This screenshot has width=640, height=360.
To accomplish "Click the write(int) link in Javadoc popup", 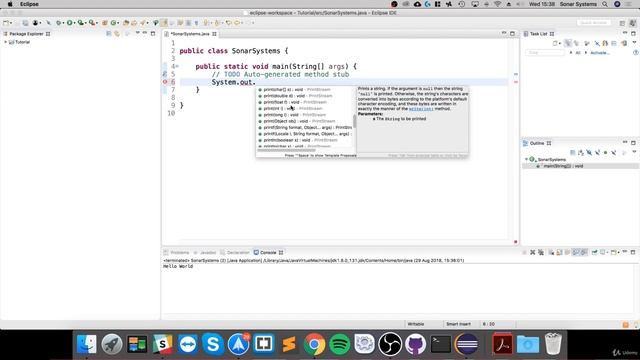I will tap(421, 109).
